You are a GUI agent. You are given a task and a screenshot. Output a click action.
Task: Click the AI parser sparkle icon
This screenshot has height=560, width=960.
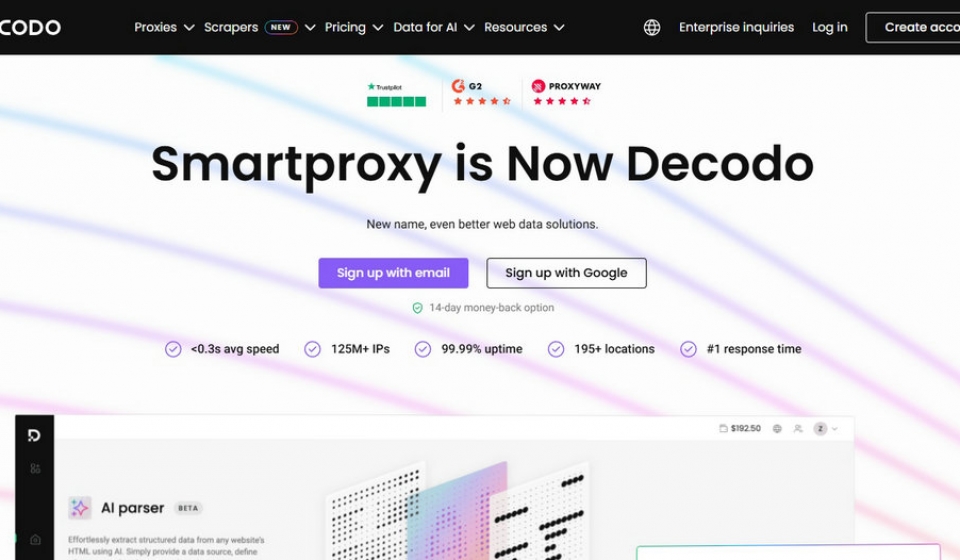pos(80,508)
